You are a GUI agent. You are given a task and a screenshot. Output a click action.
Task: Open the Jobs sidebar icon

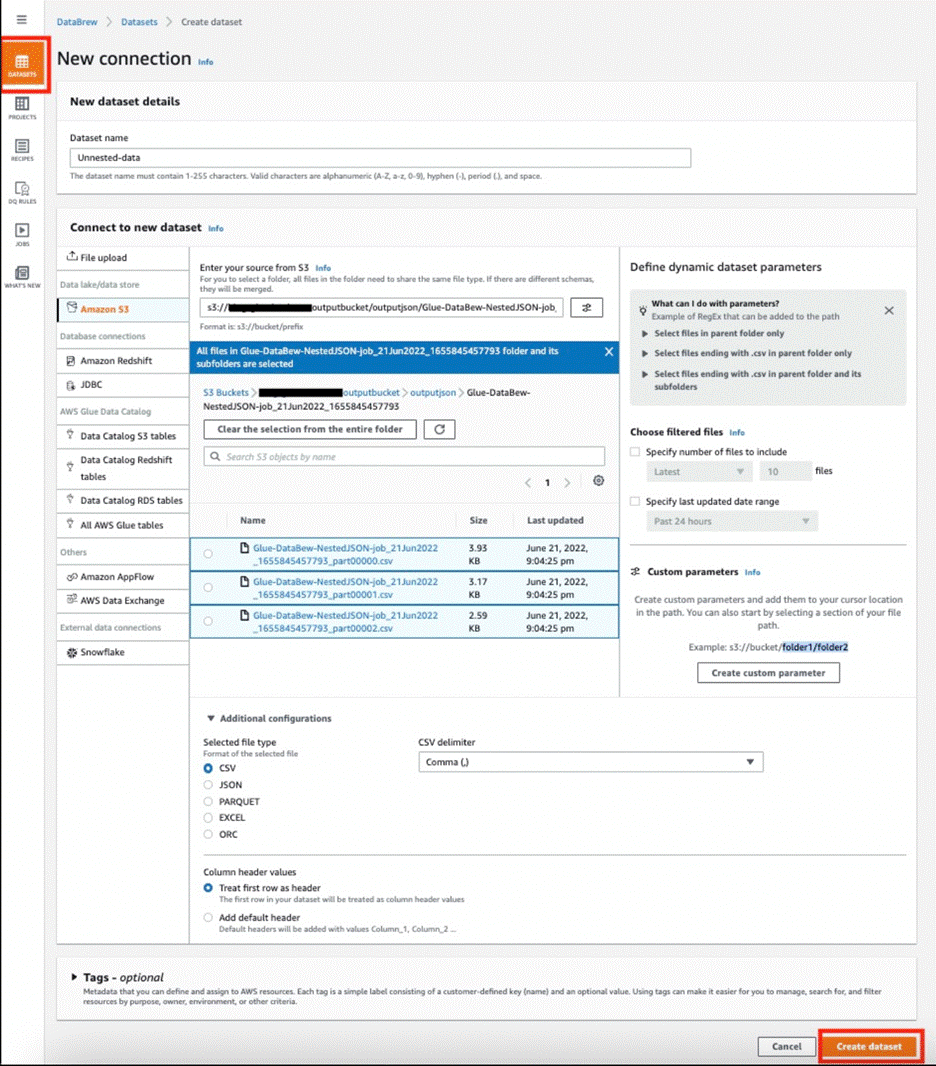[x=22, y=234]
